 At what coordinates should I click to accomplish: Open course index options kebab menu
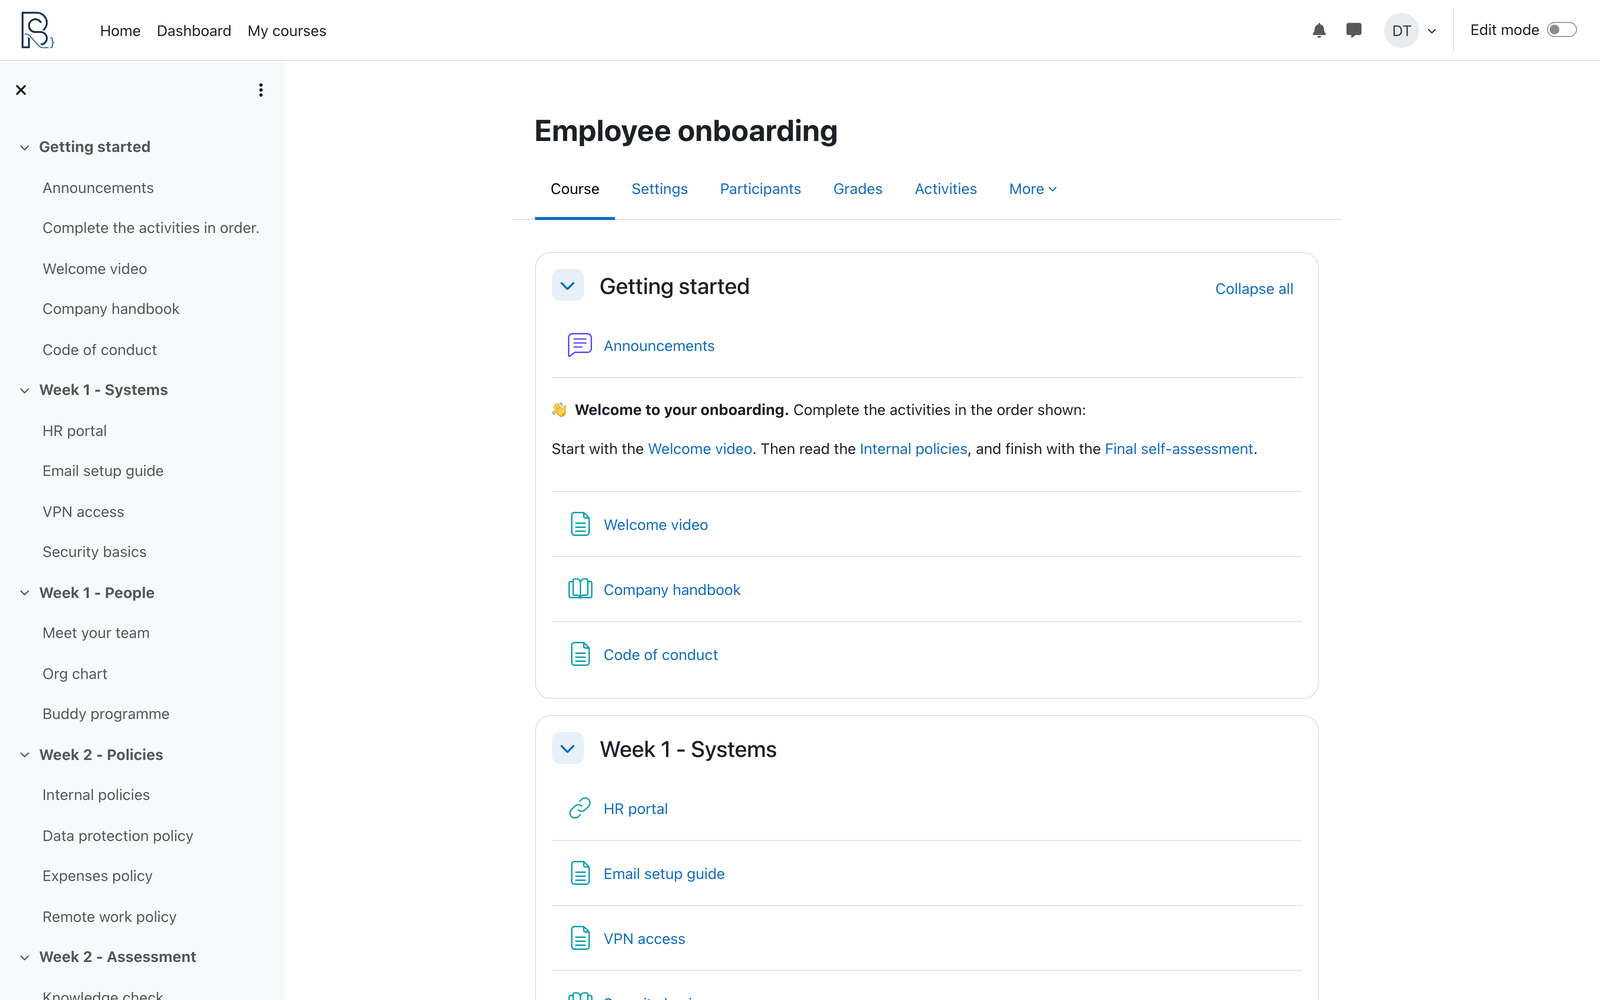261,90
